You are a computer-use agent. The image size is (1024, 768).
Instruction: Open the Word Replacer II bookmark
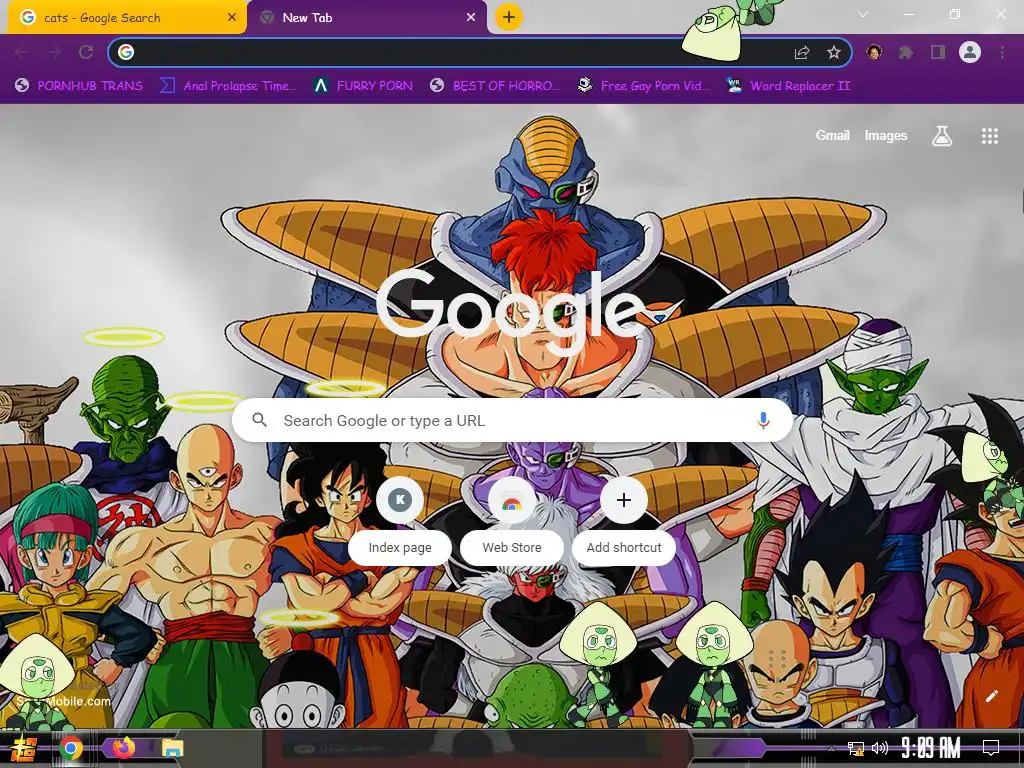point(788,86)
